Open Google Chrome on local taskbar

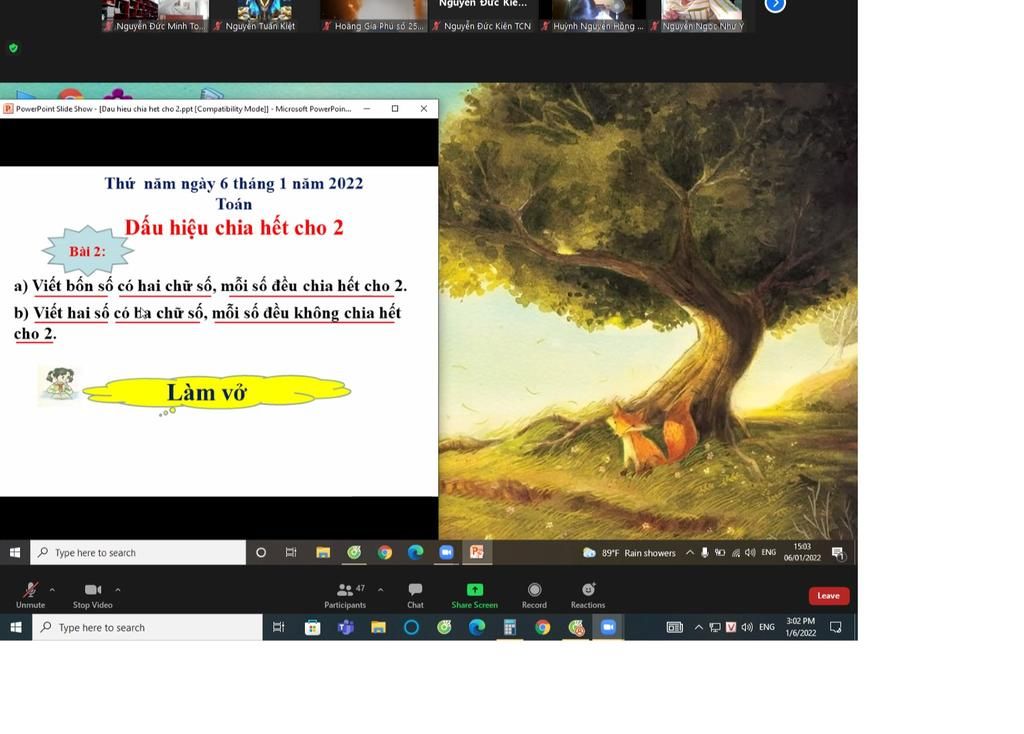coord(543,628)
